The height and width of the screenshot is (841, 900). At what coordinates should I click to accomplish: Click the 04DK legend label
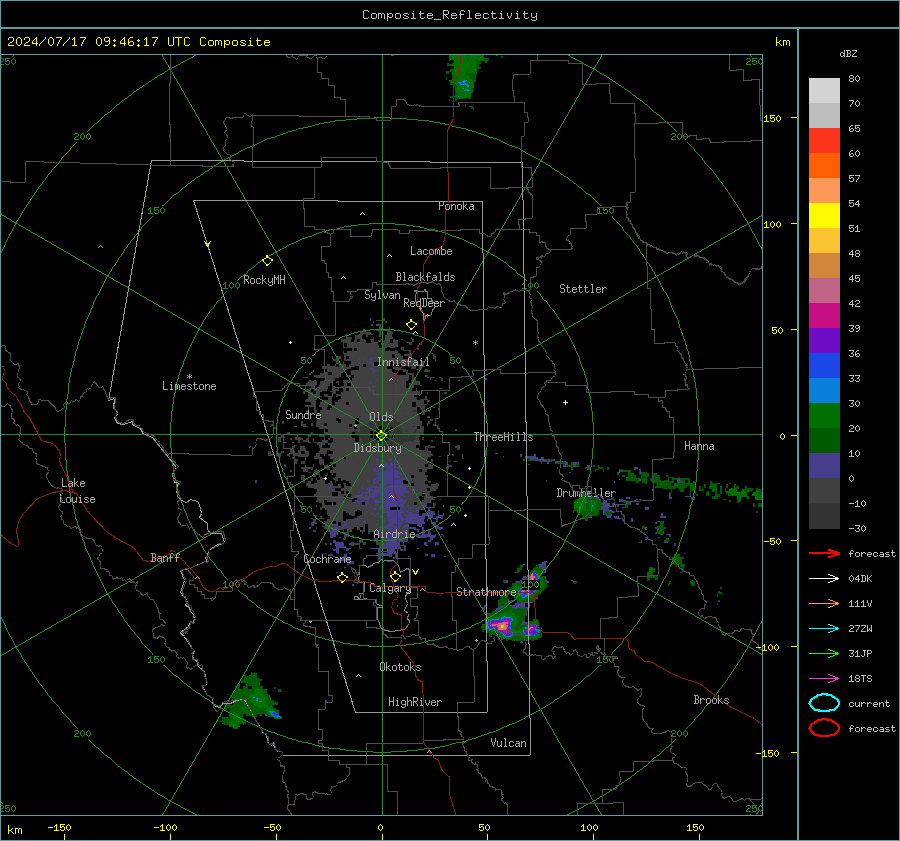coord(860,579)
